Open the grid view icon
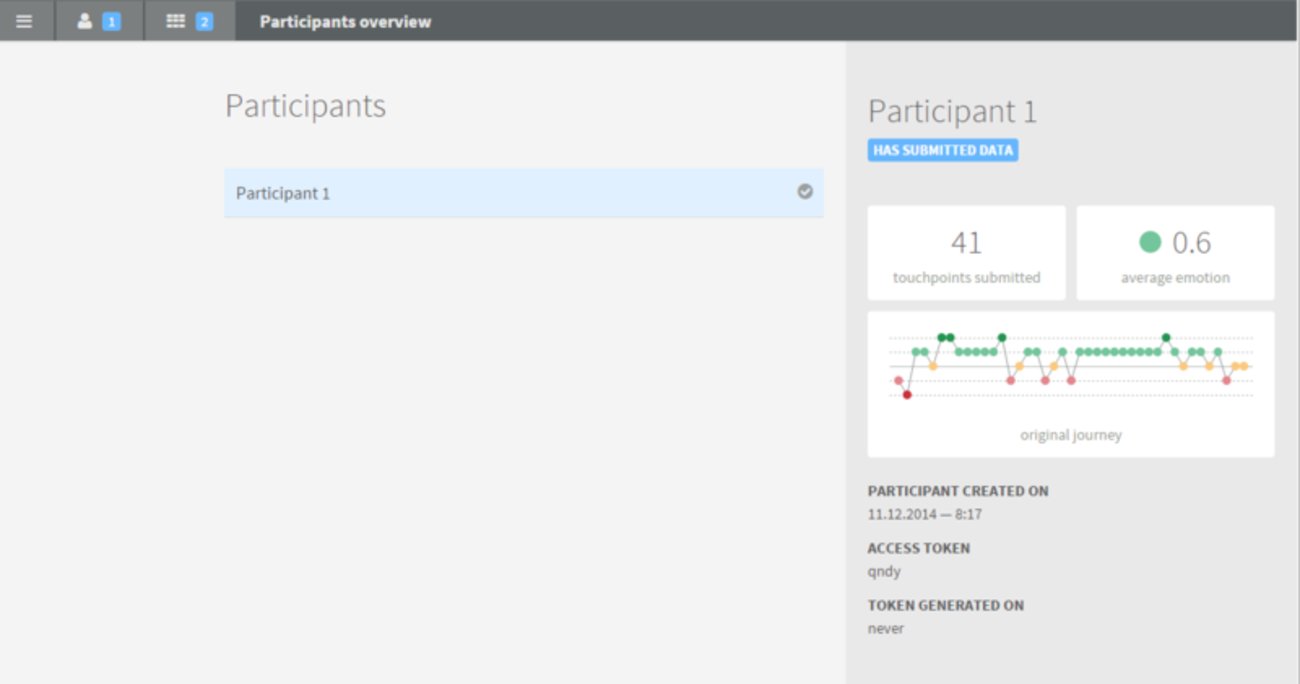Viewport: 1300px width, 684px height. click(x=175, y=21)
